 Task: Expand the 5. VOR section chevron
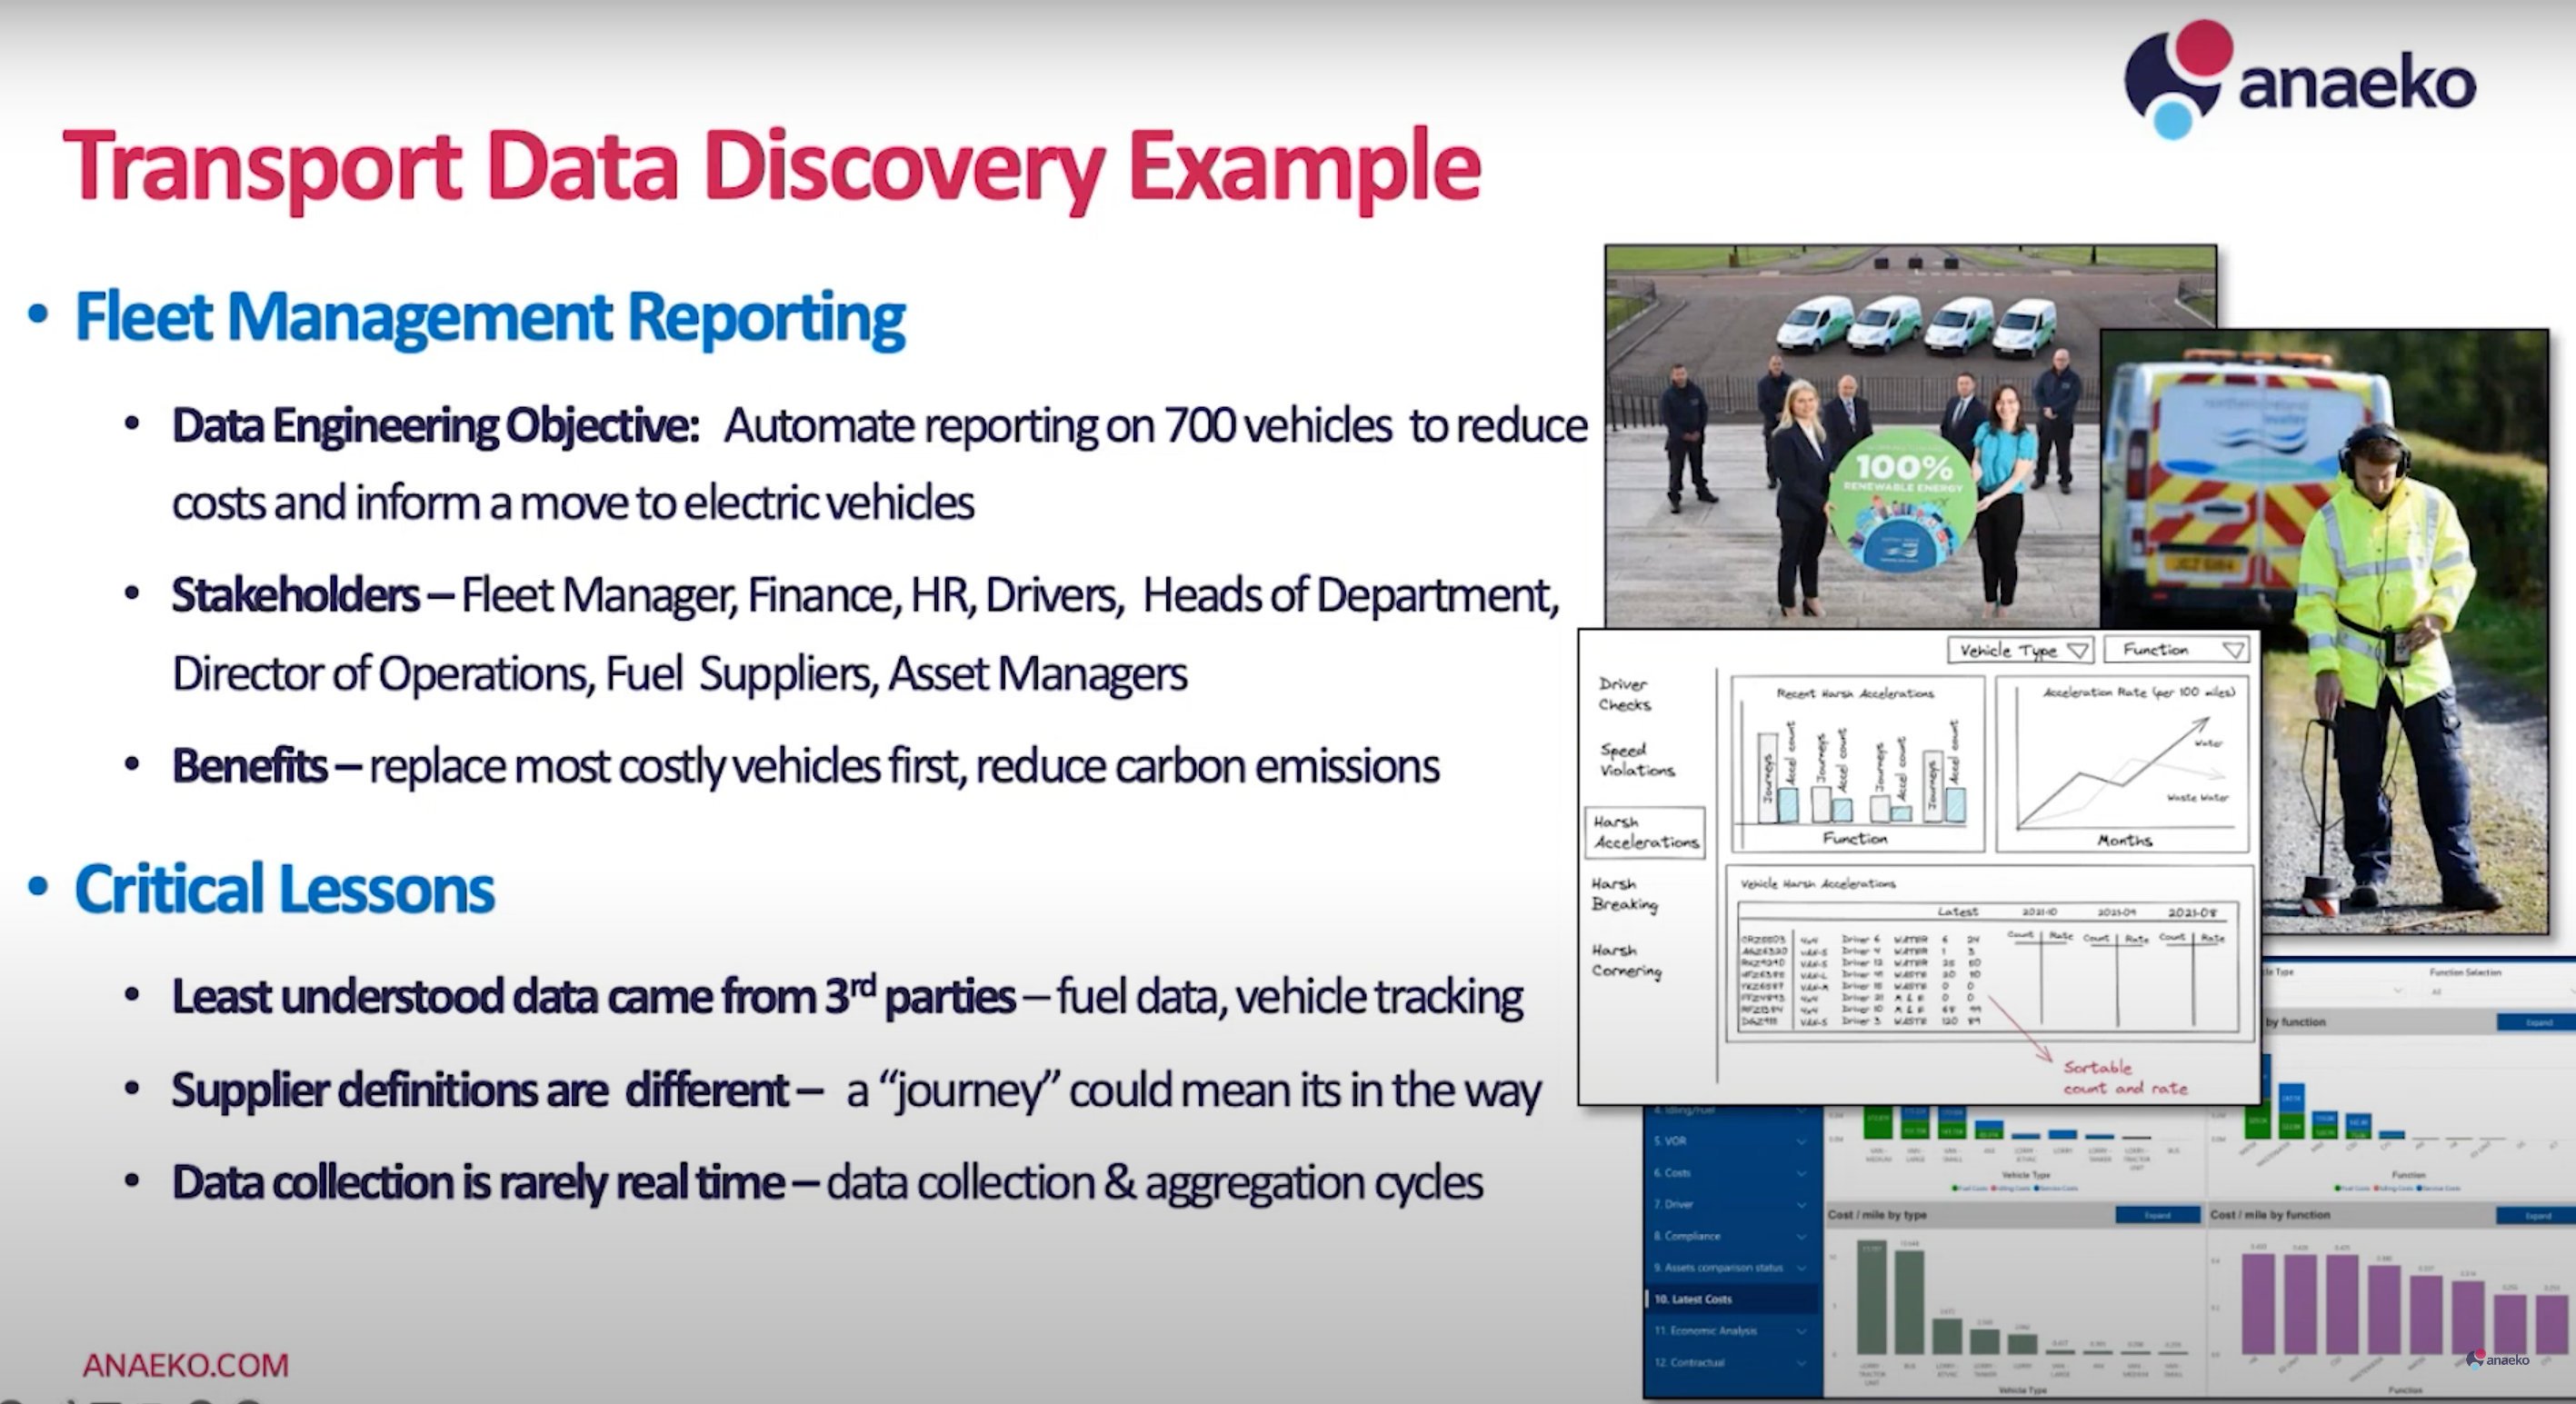(1801, 1141)
